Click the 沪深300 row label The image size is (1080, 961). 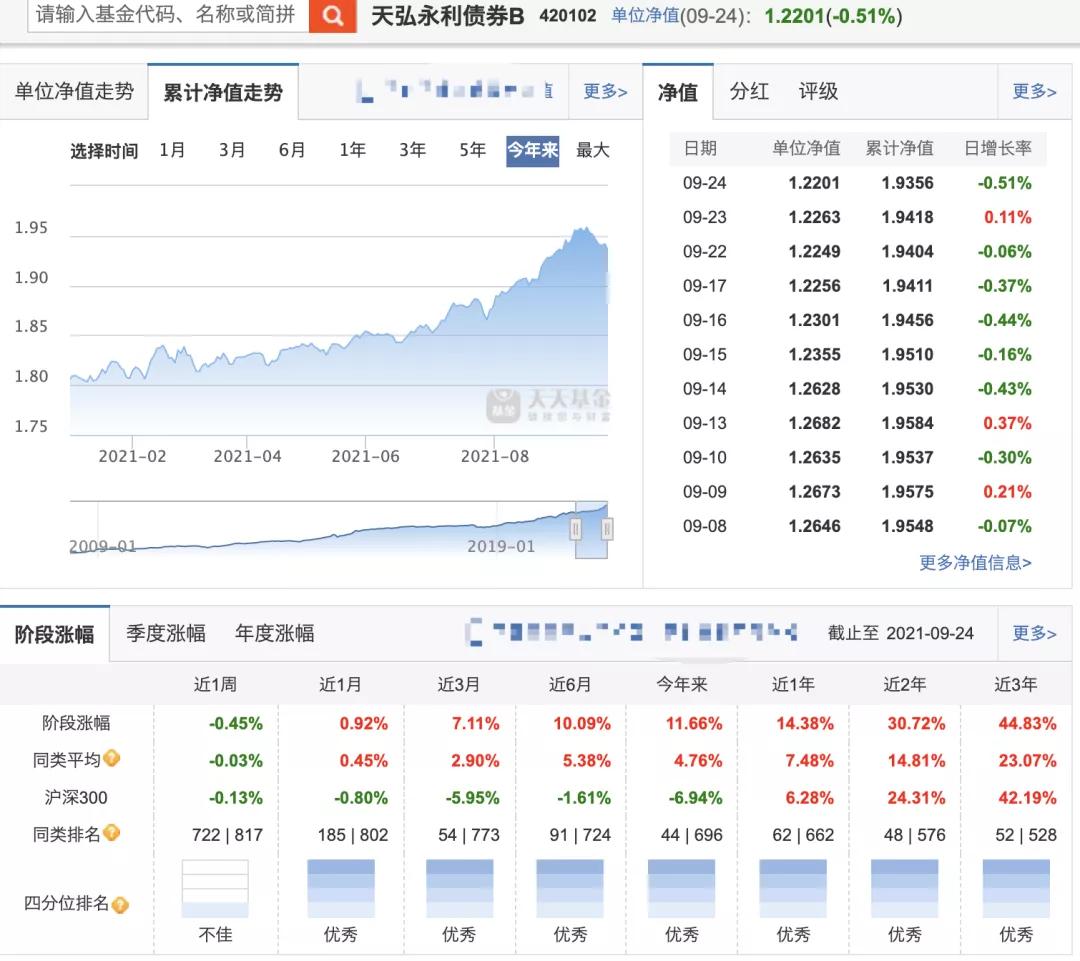[76, 798]
